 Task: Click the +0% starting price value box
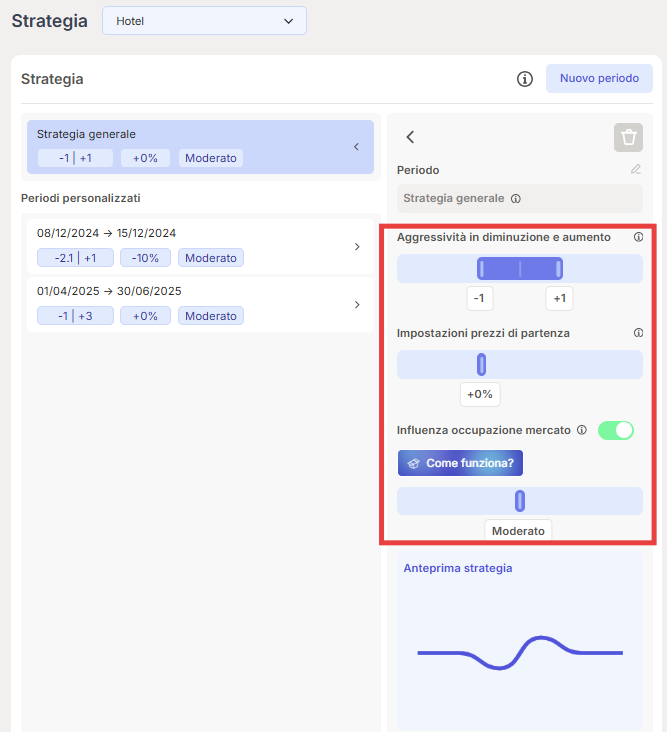pyautogui.click(x=480, y=394)
